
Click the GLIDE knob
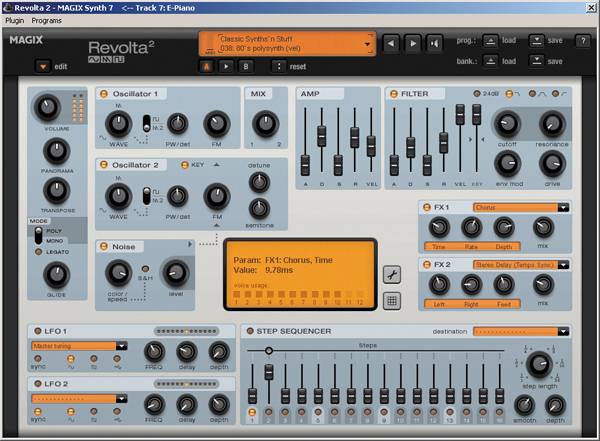(57, 275)
